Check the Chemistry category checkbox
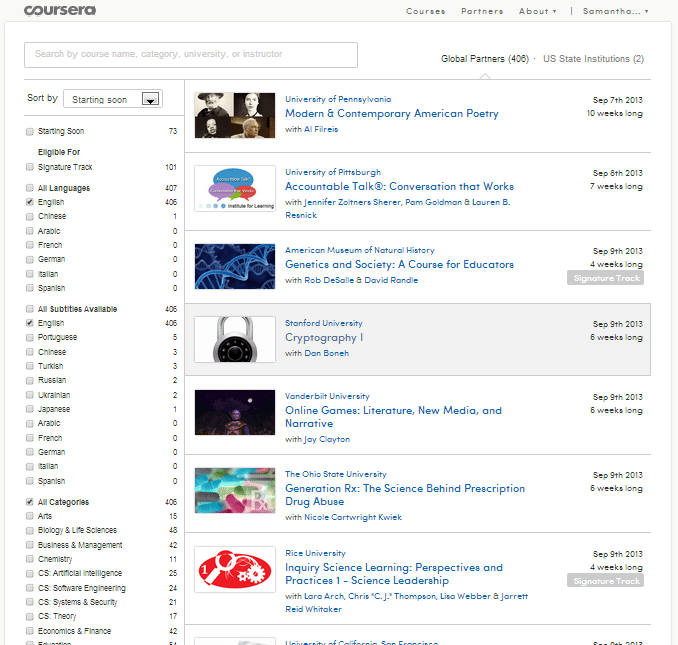Viewport: 678px width, 645px height. point(29,559)
